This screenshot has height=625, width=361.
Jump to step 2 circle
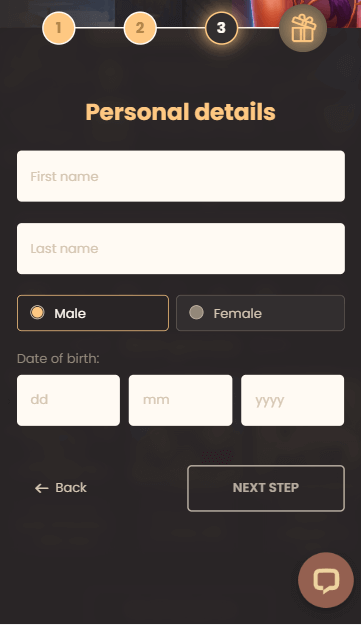[x=140, y=28]
